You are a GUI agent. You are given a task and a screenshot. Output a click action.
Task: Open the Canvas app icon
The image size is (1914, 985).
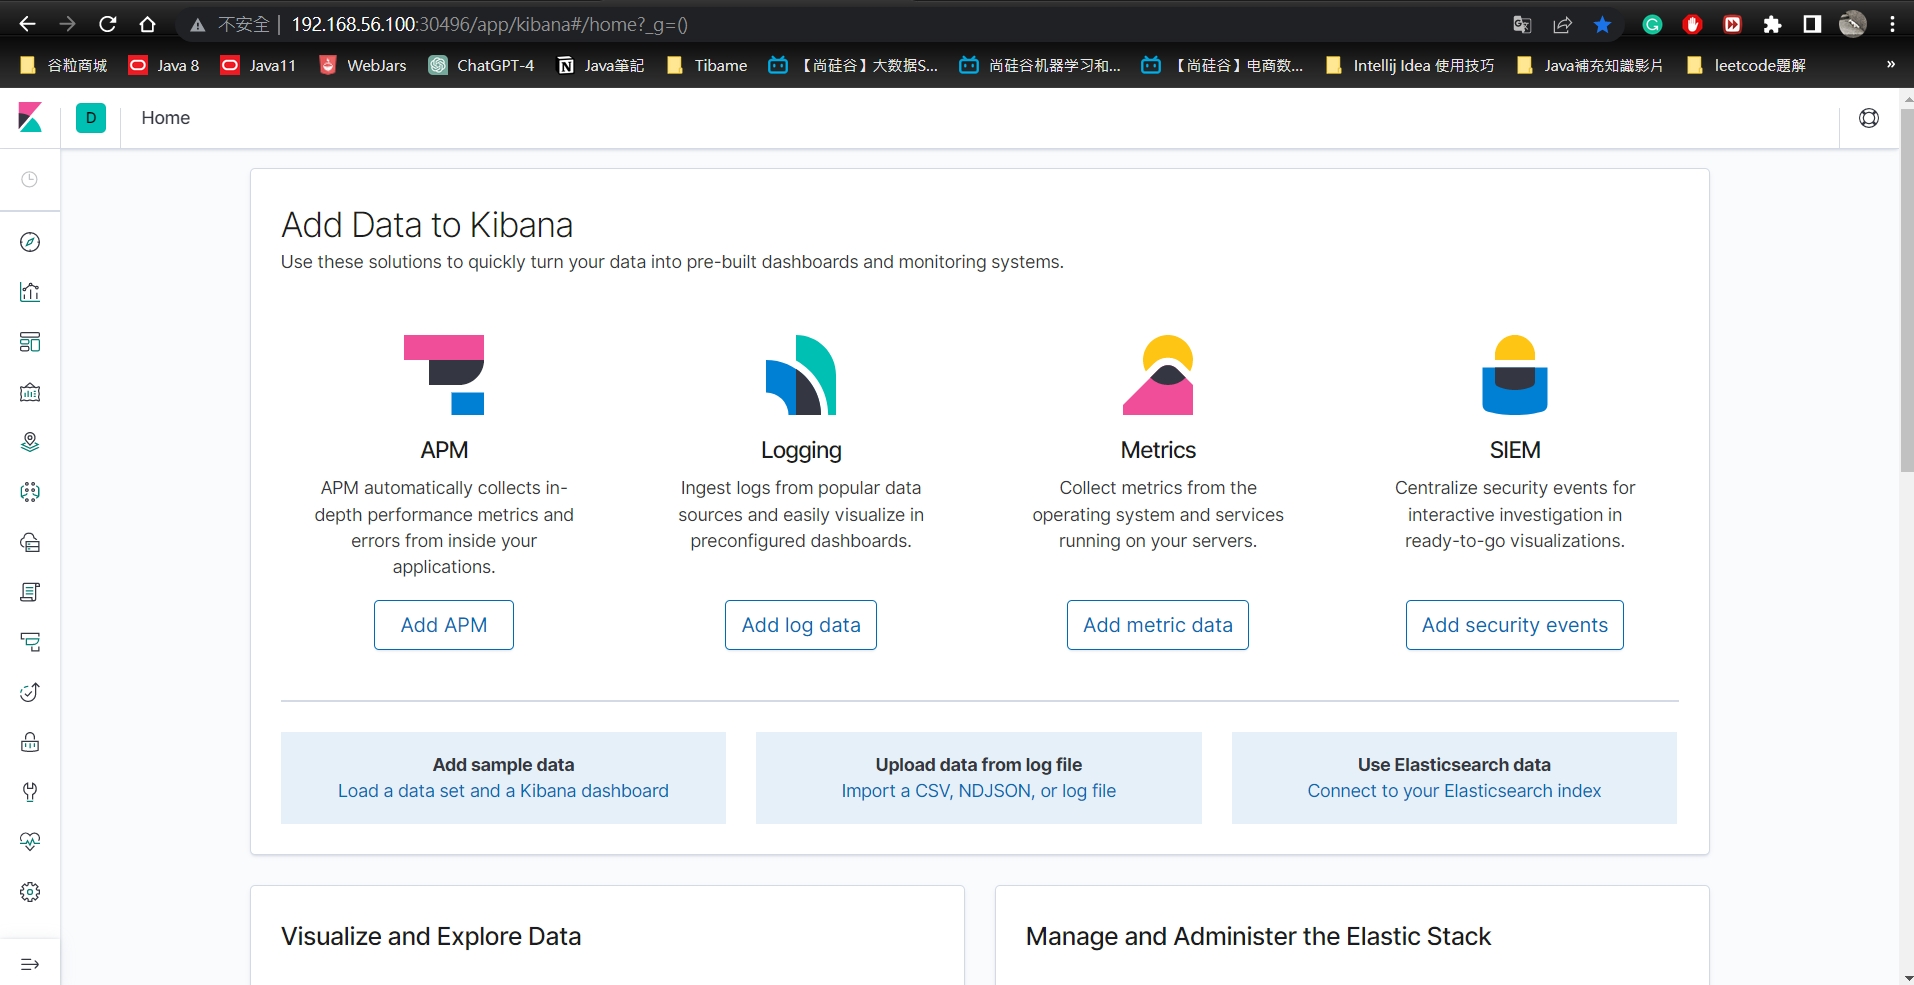pos(30,392)
